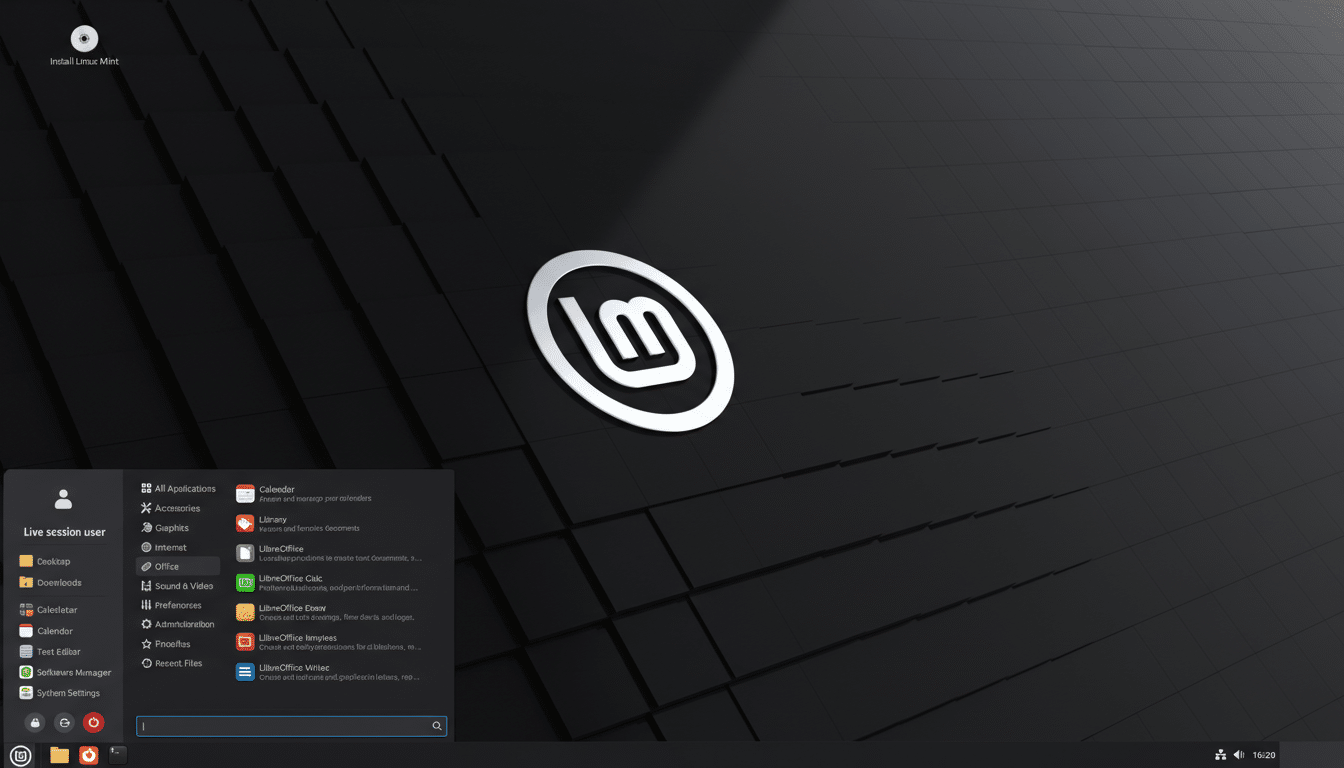The image size is (1344, 768).
Task: Click the logout icon
Action: click(63, 722)
